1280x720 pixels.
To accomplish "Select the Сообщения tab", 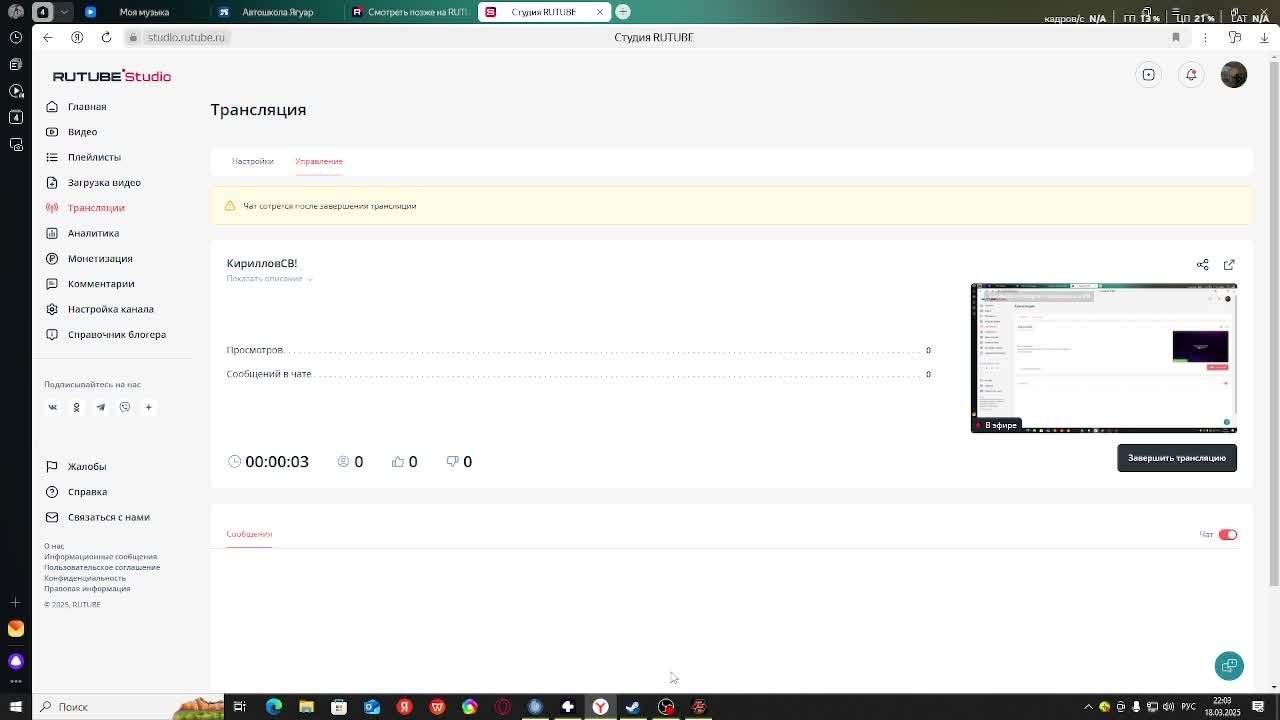I will [x=249, y=534].
